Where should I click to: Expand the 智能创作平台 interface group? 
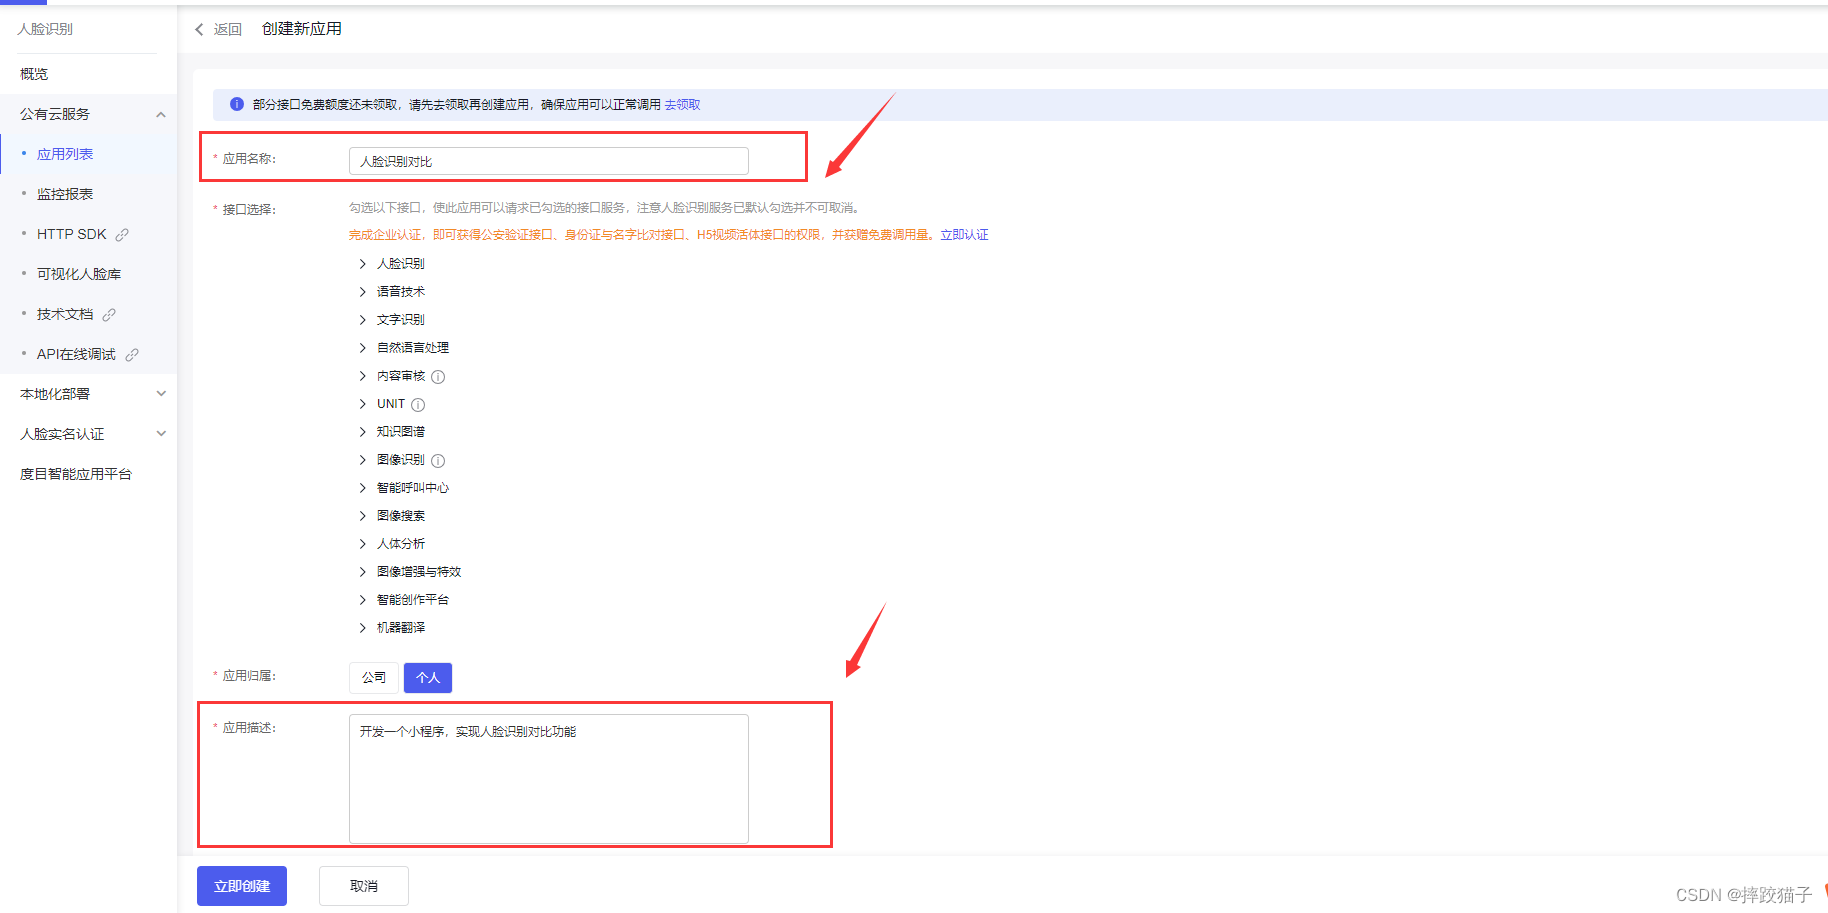pos(362,600)
